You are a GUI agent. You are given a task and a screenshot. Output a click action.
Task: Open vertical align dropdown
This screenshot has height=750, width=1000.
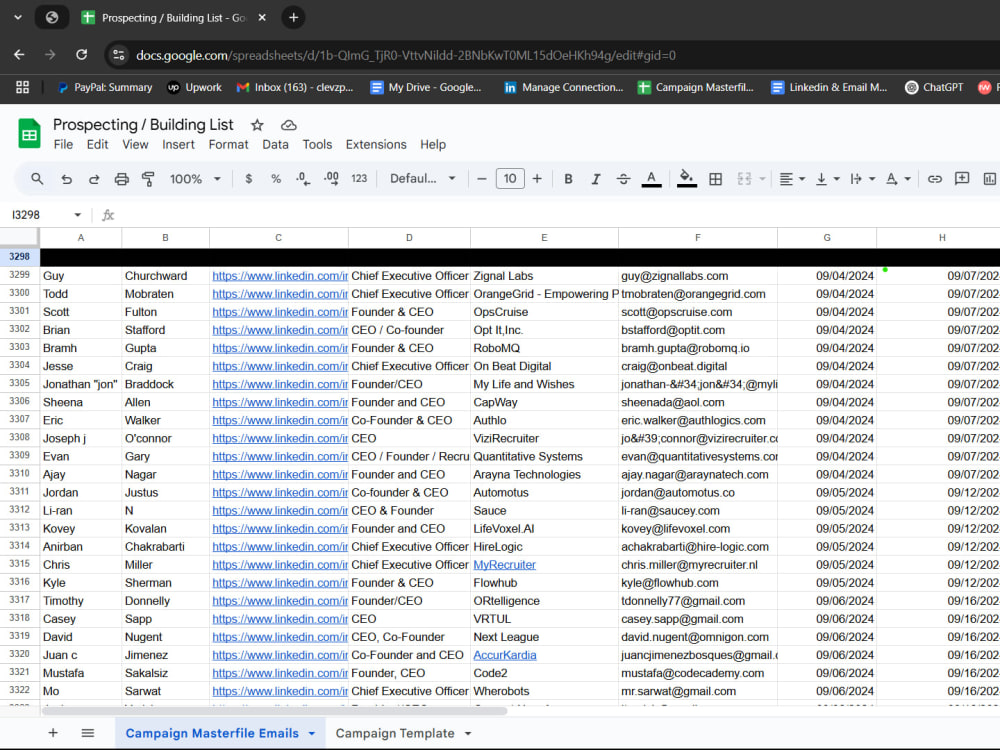click(828, 179)
